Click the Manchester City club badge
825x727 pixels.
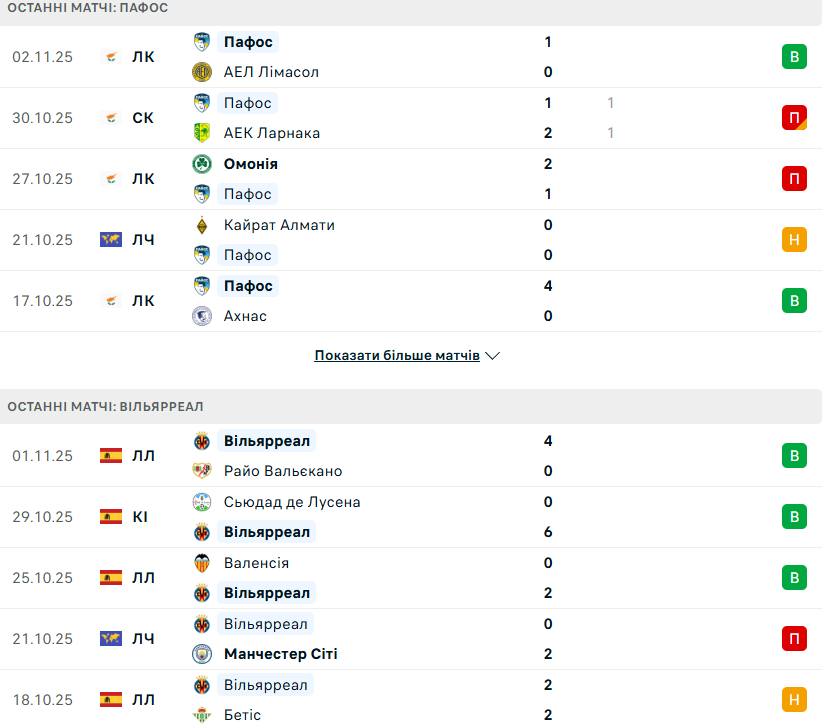click(x=202, y=654)
